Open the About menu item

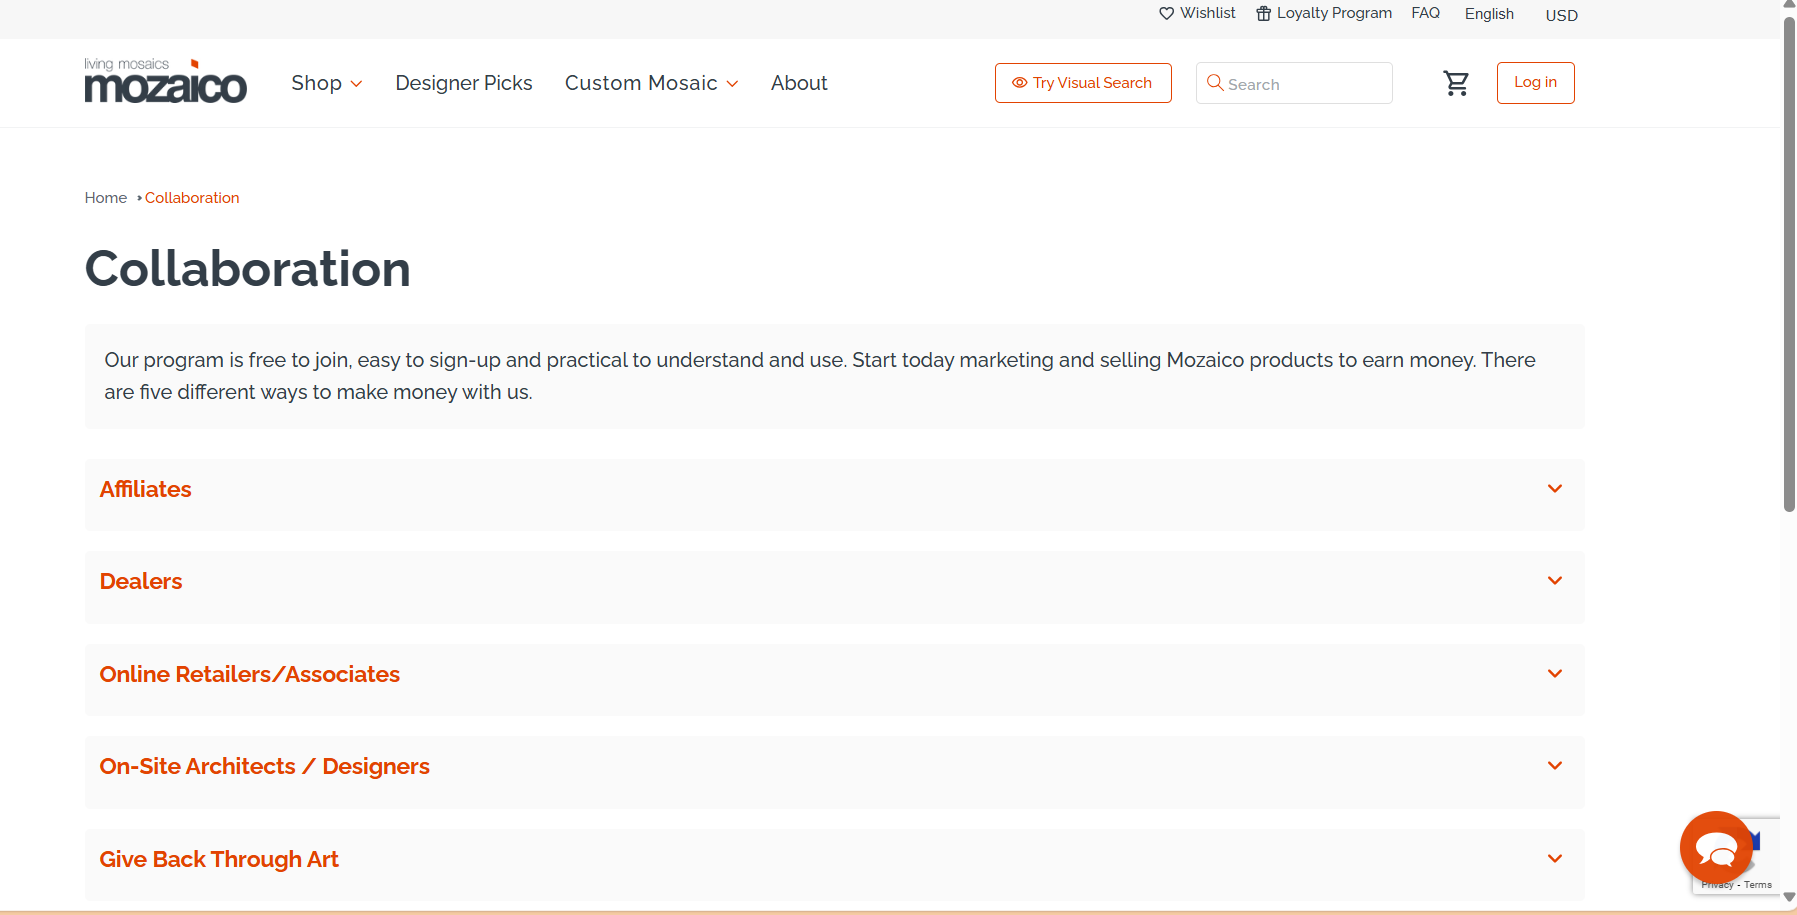coord(798,83)
